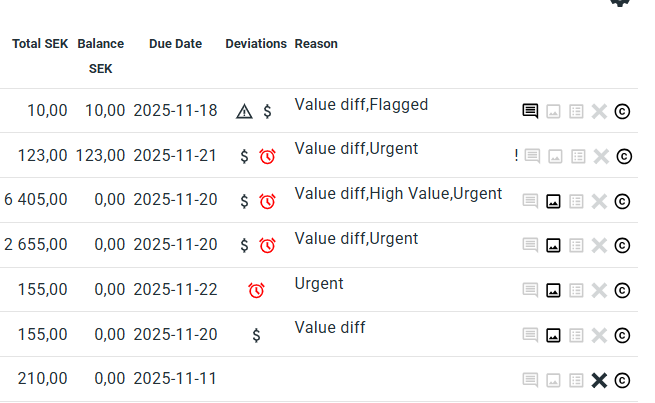The width and height of the screenshot is (655, 403).
Task: Sort by the Total SEK column header
Action: [40, 44]
